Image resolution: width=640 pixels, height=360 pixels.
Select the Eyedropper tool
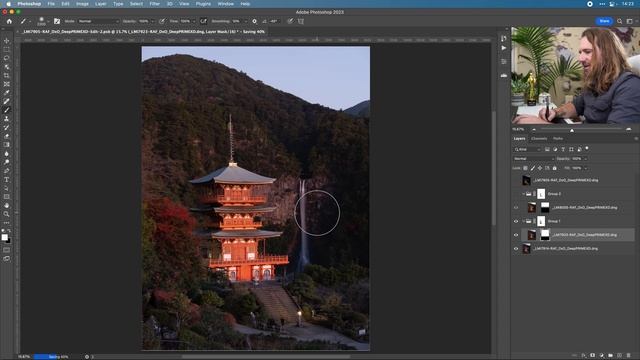7,93
